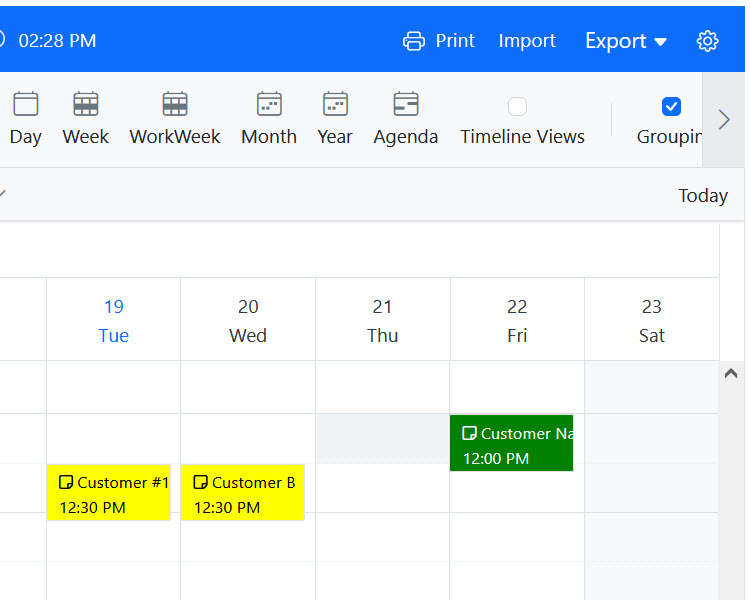Click note icon on Customer #1 appointment

66,482
